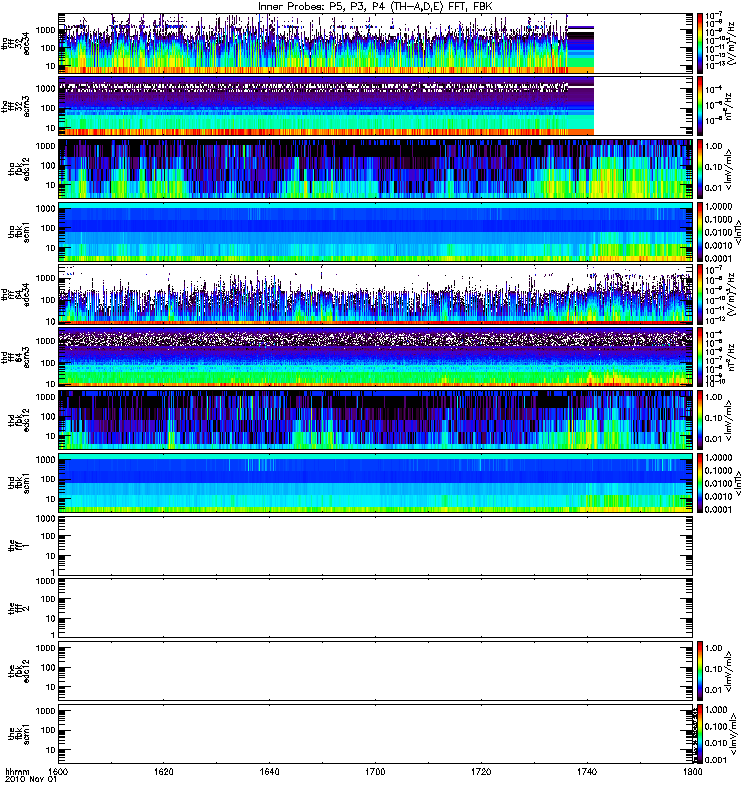This screenshot has width=750, height=800.
Task: Select the thd fff 64 scm3 spectrogram panel
Action: point(376,357)
